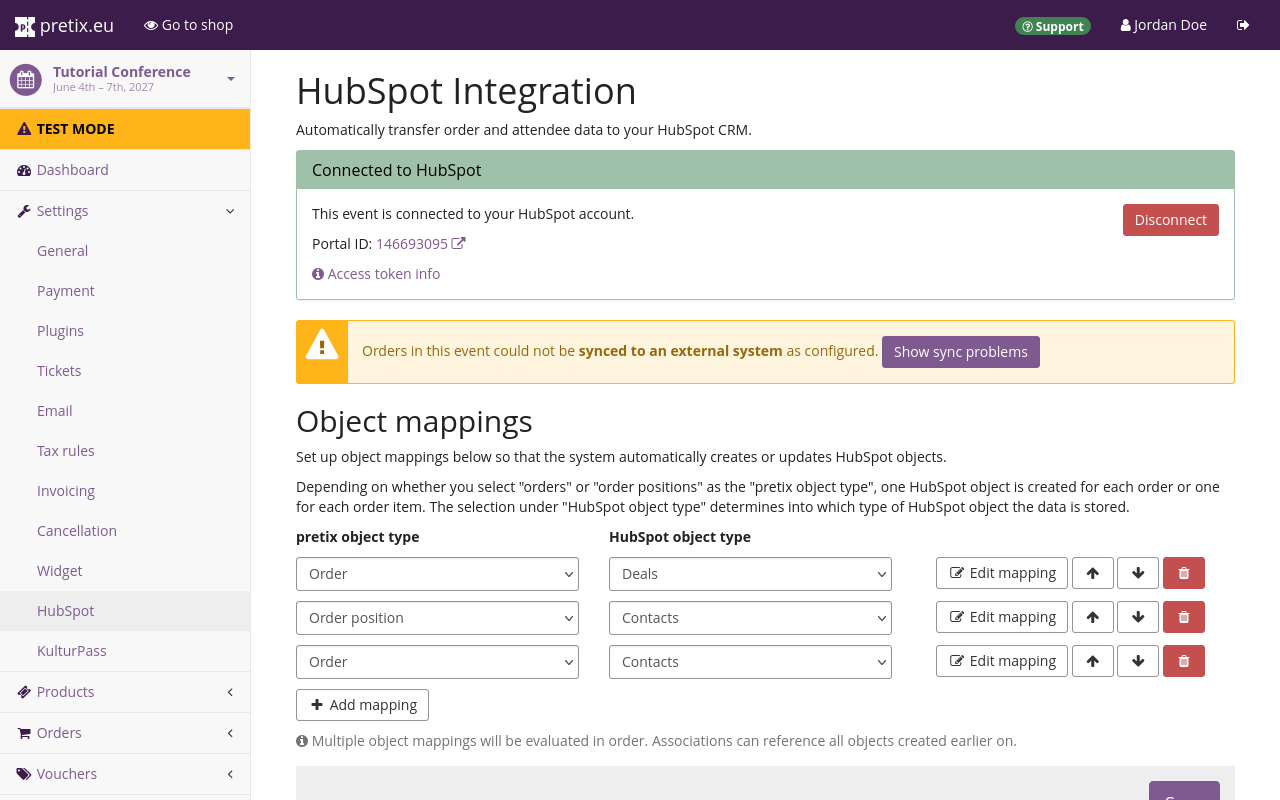
Task: Delete the Order to Deals mapping
Action: click(1183, 573)
